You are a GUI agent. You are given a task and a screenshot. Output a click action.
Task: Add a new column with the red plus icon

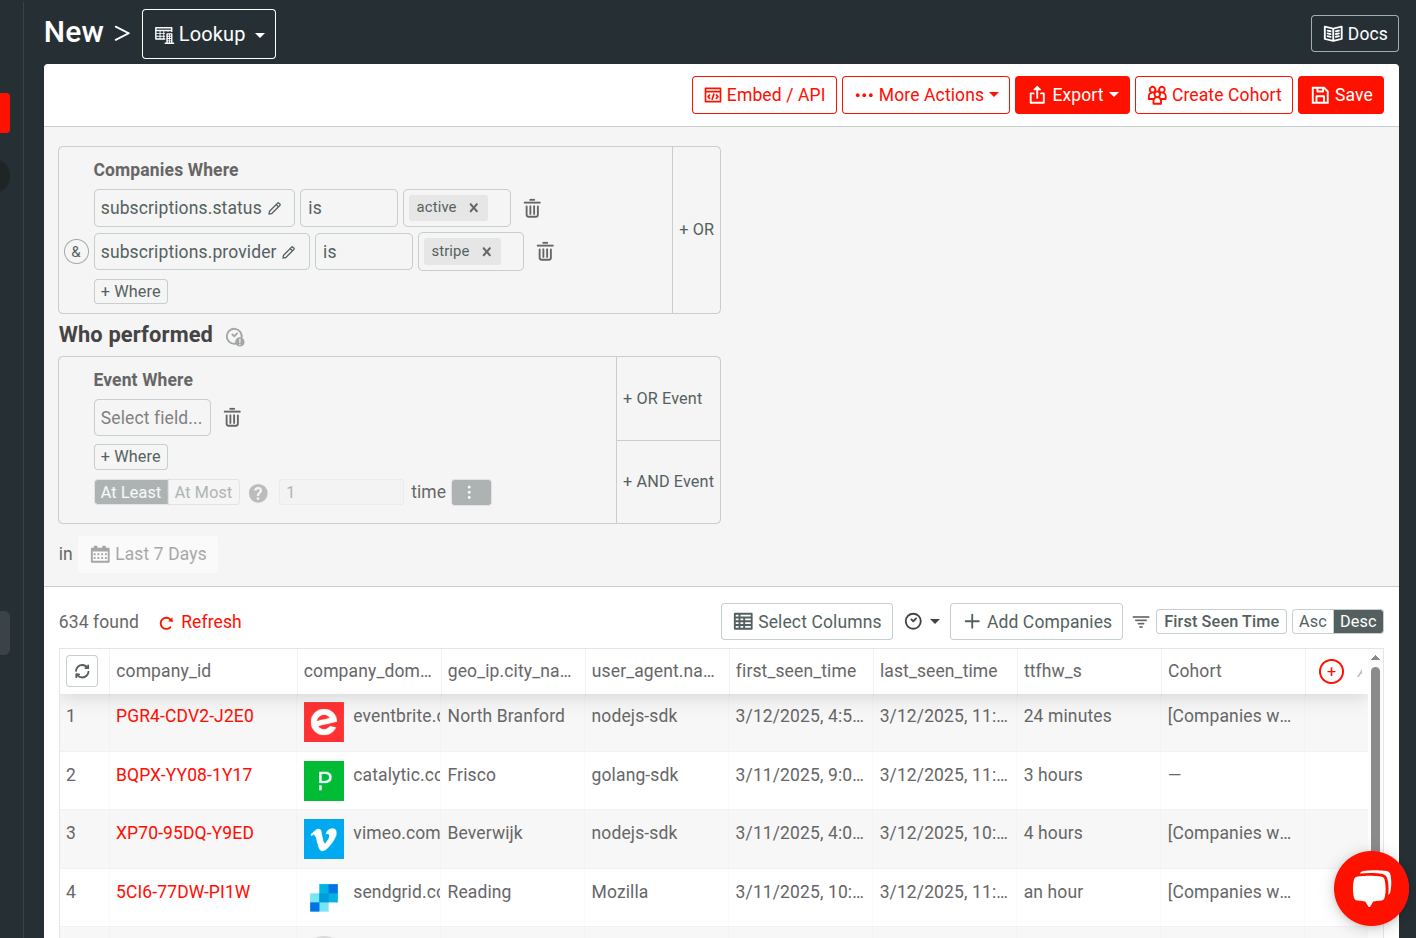click(1331, 671)
